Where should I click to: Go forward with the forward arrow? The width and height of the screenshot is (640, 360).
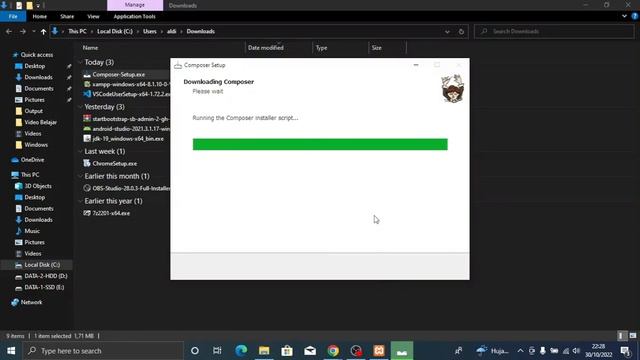click(x=23, y=31)
